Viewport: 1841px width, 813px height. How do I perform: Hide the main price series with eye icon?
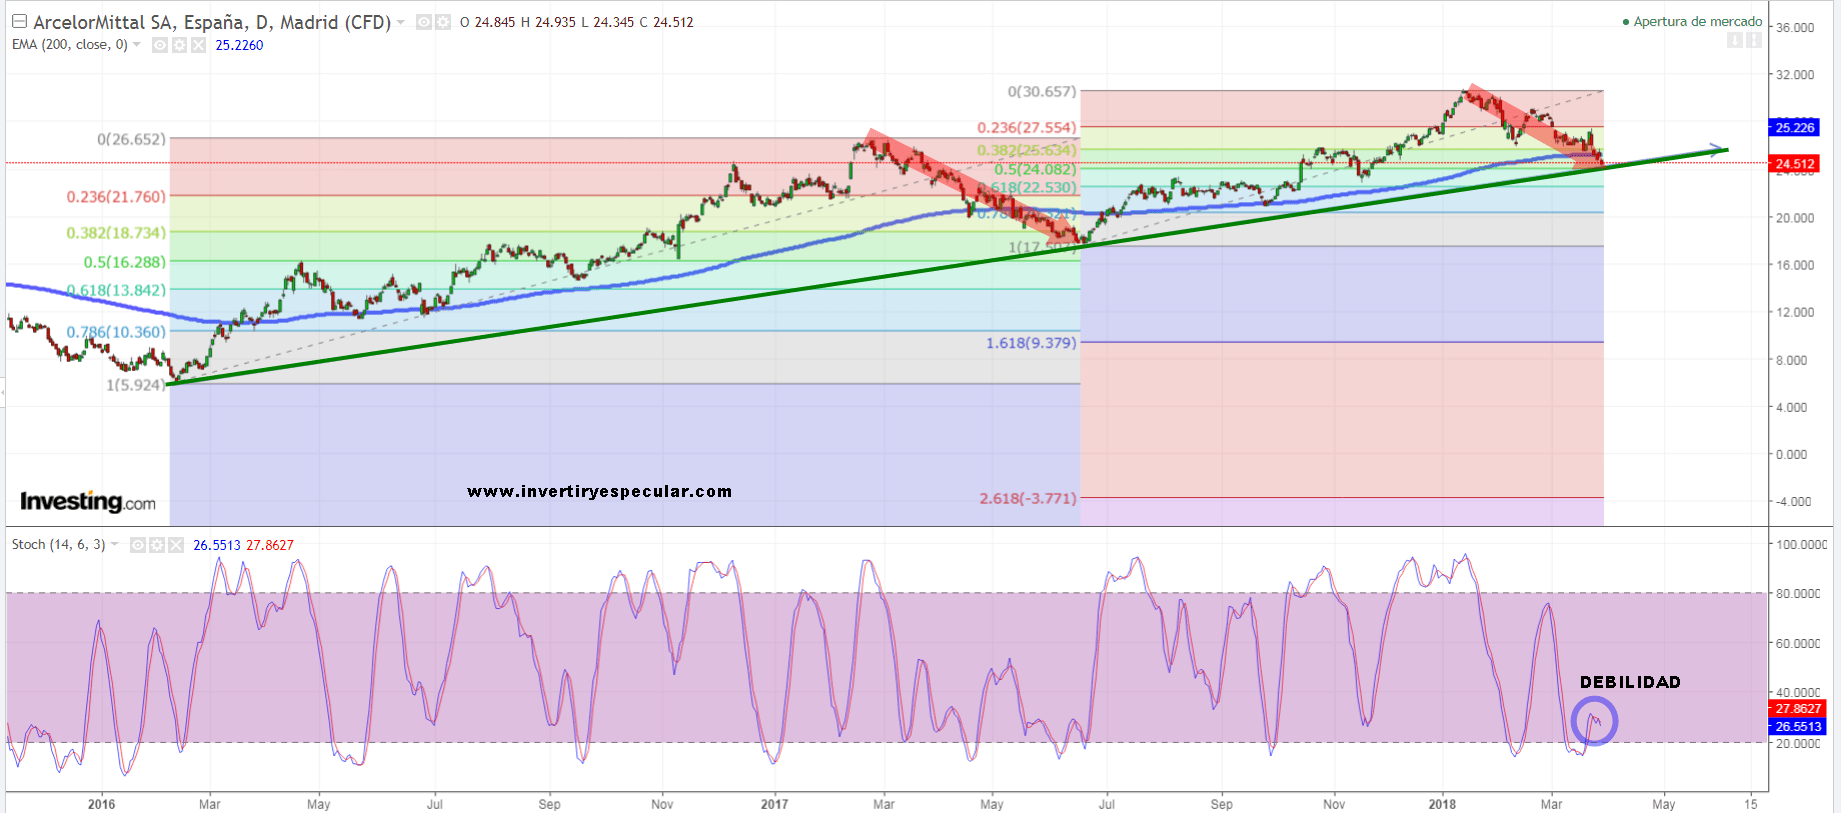(424, 22)
